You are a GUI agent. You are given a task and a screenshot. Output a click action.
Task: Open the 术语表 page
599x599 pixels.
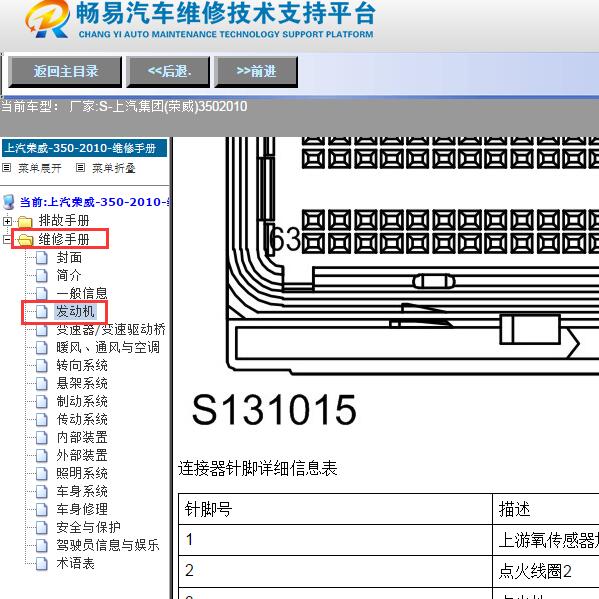coord(75,563)
